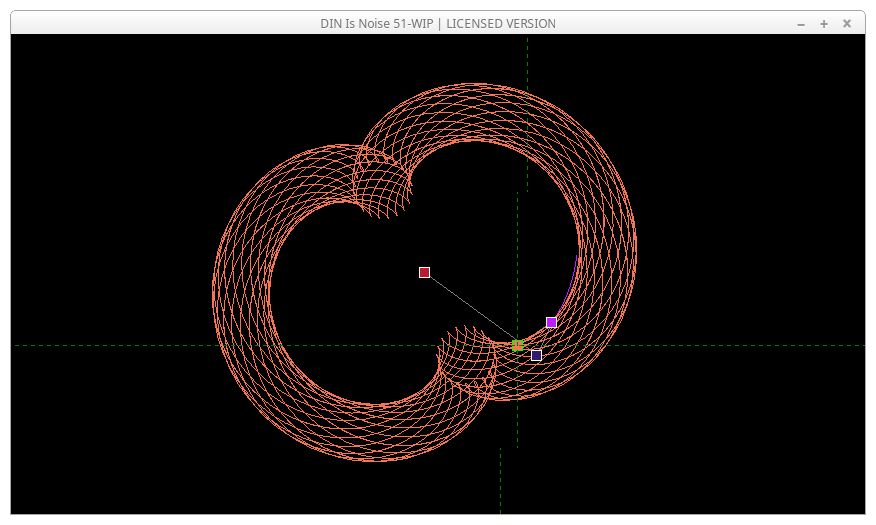Screen dimensions: 876x525
Task: Close the DIN Is Noise window
Action: (847, 24)
